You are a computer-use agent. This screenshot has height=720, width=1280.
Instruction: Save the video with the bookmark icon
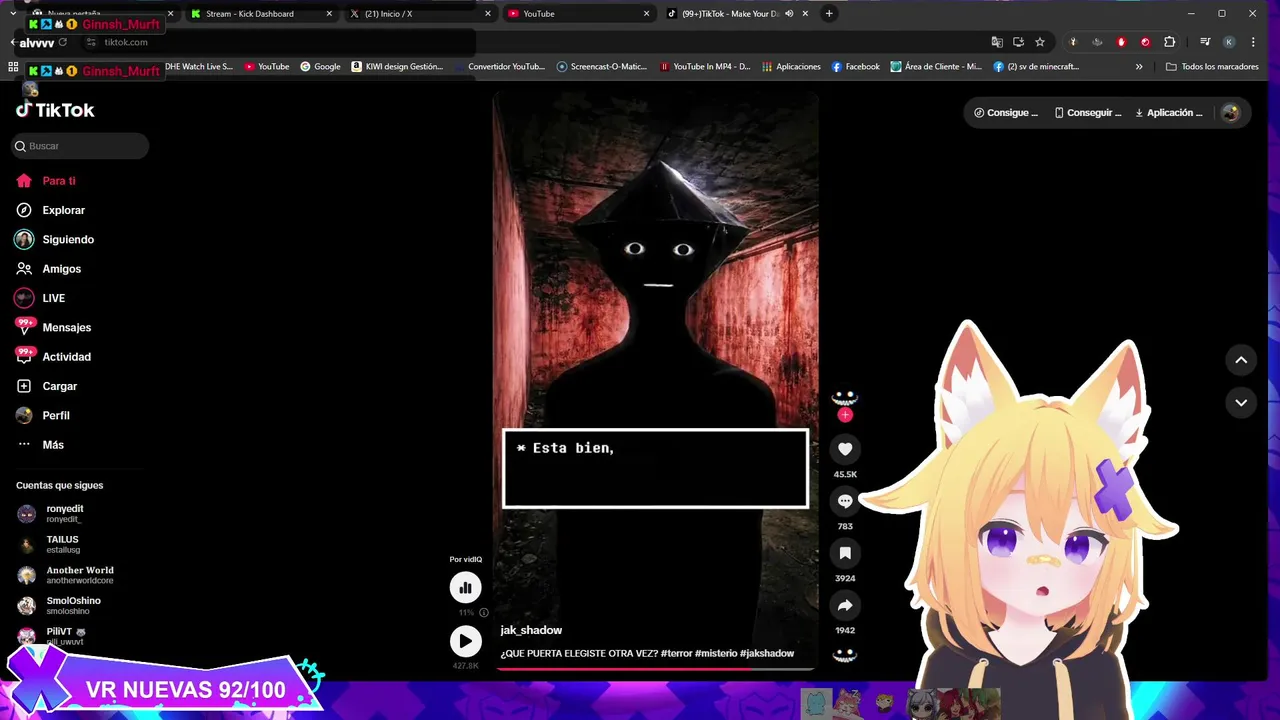point(845,553)
